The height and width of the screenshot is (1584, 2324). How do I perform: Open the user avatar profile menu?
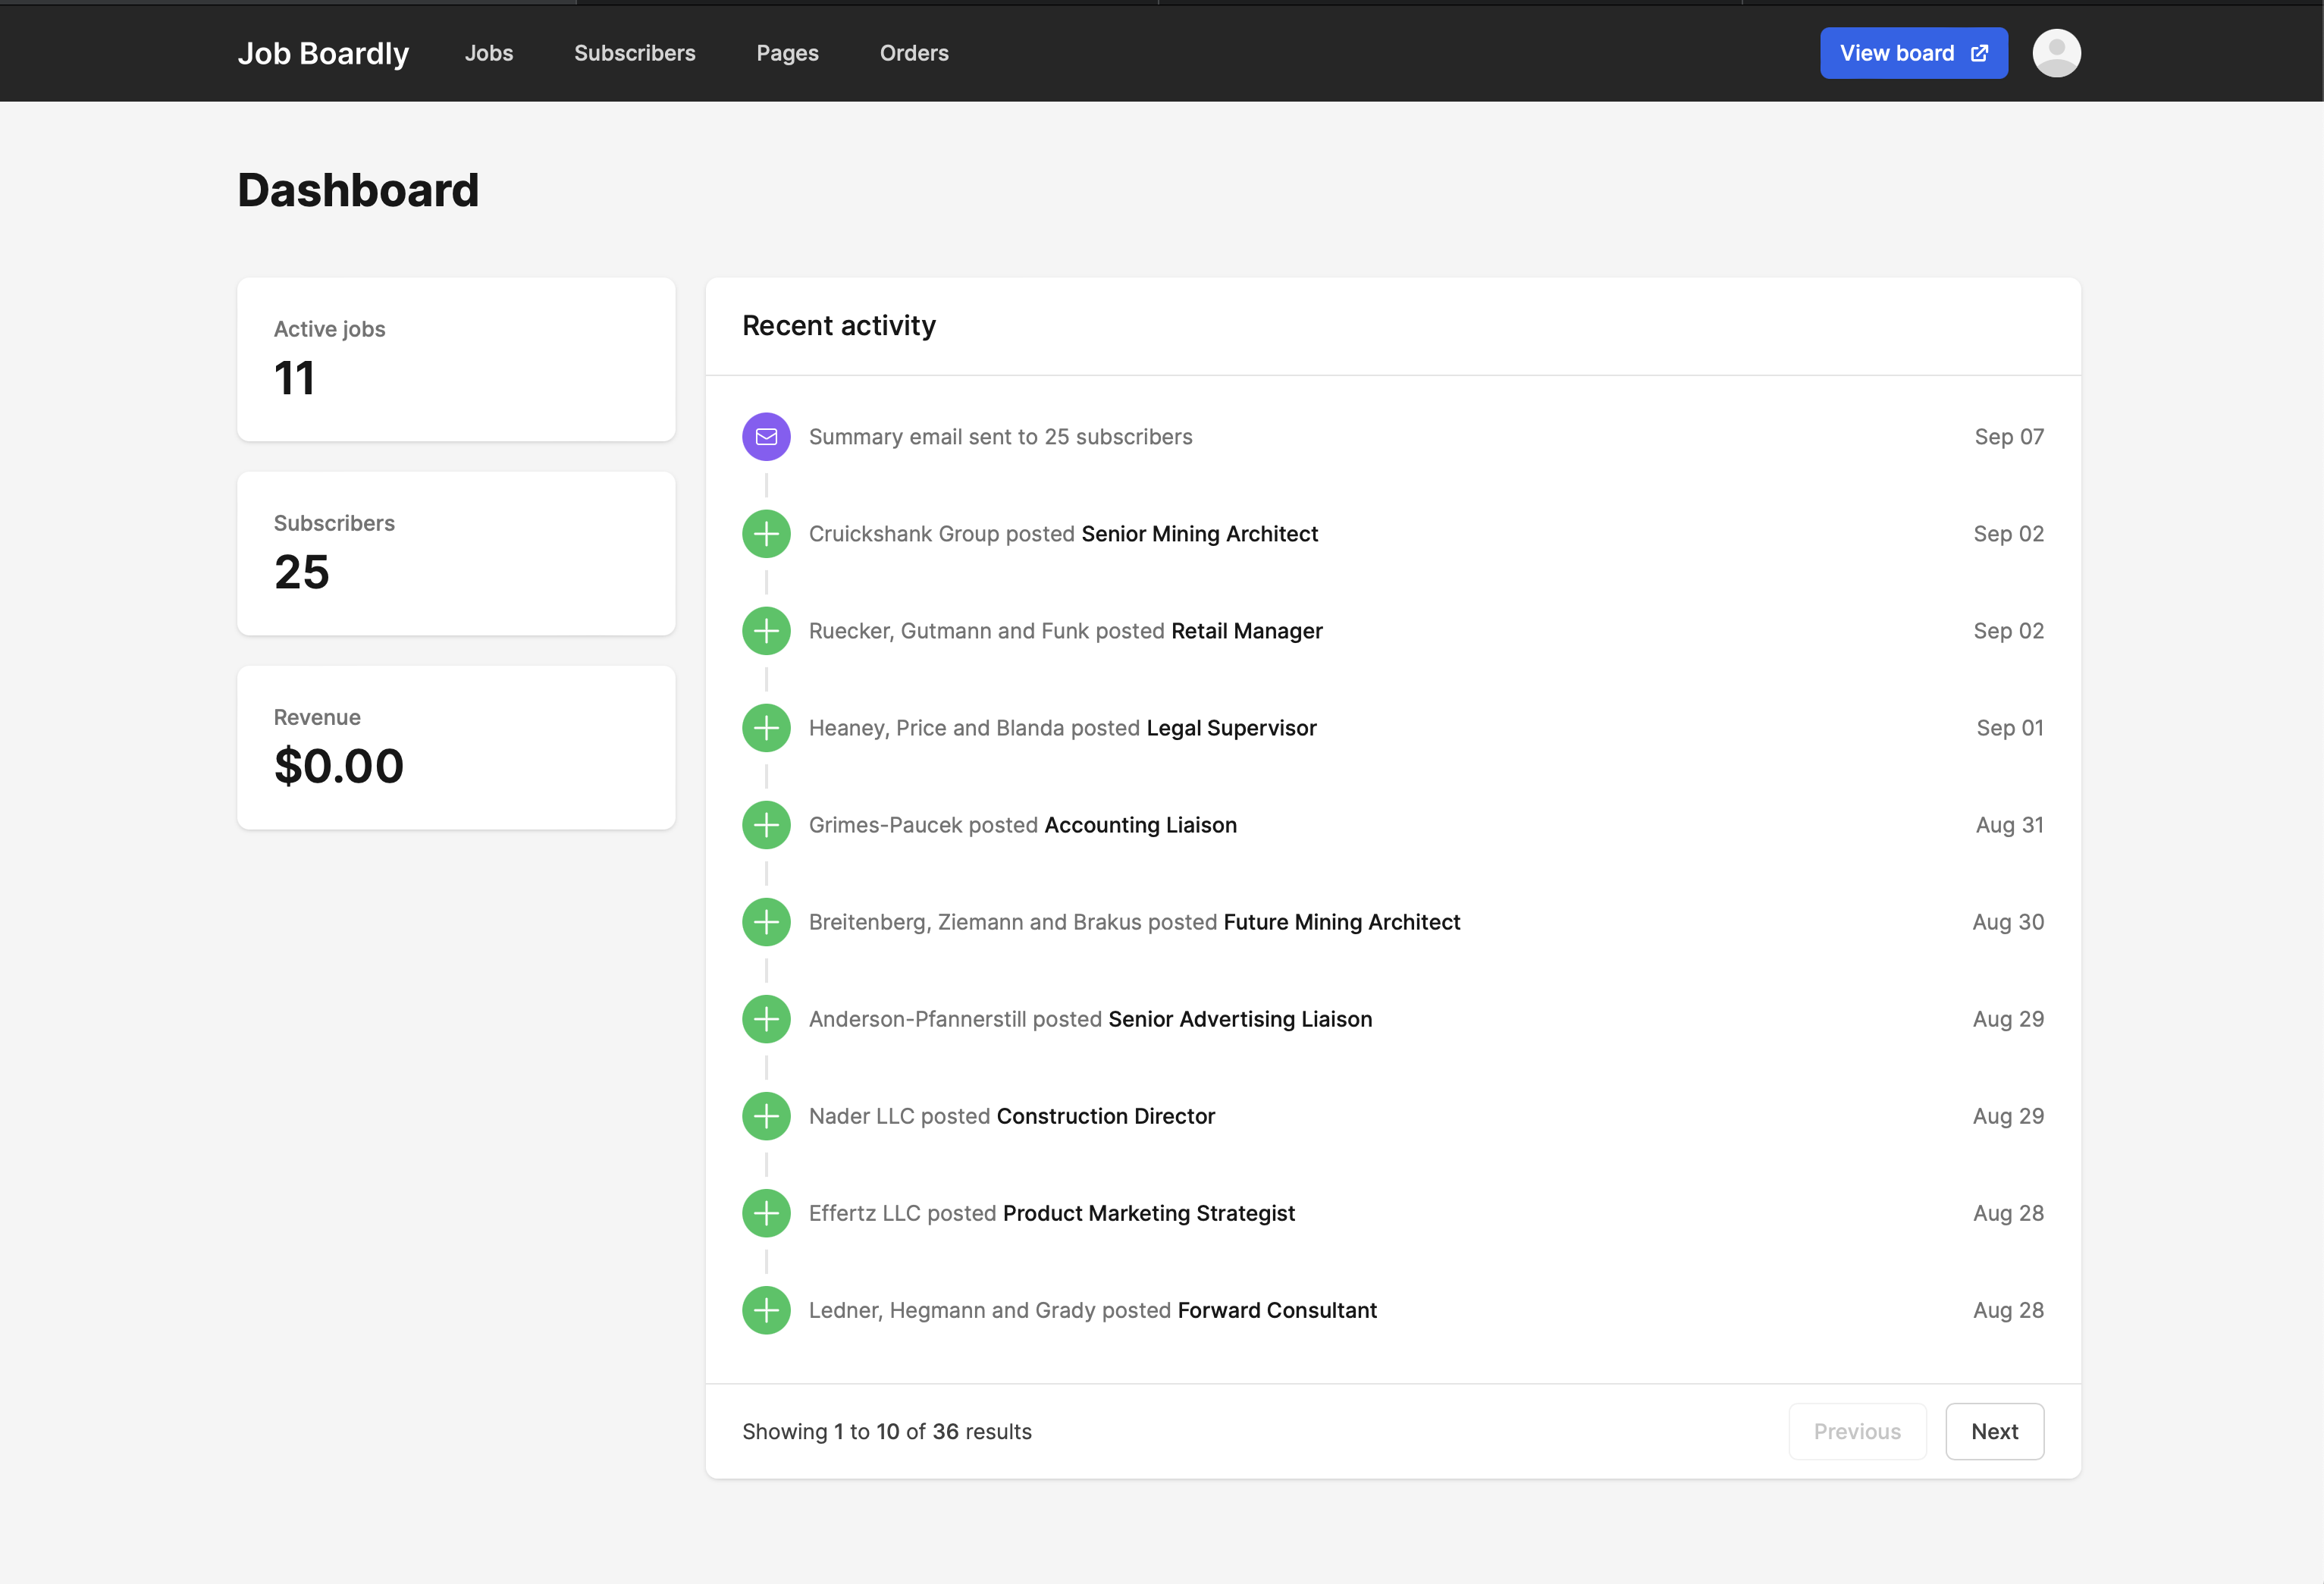click(2056, 53)
